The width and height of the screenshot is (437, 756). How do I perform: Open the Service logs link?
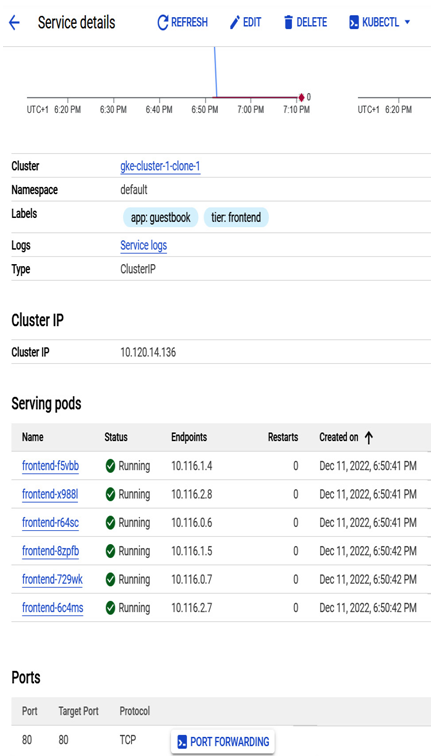pyautogui.click(x=144, y=245)
